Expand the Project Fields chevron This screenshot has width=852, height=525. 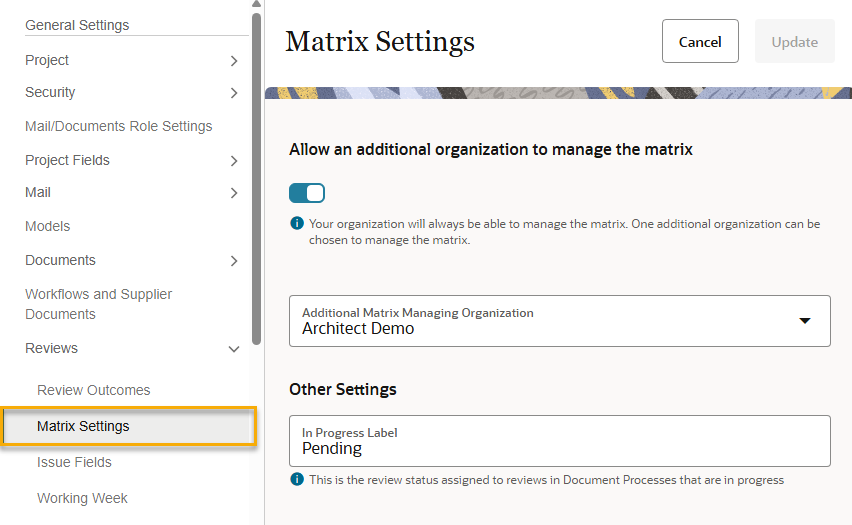[x=234, y=161]
